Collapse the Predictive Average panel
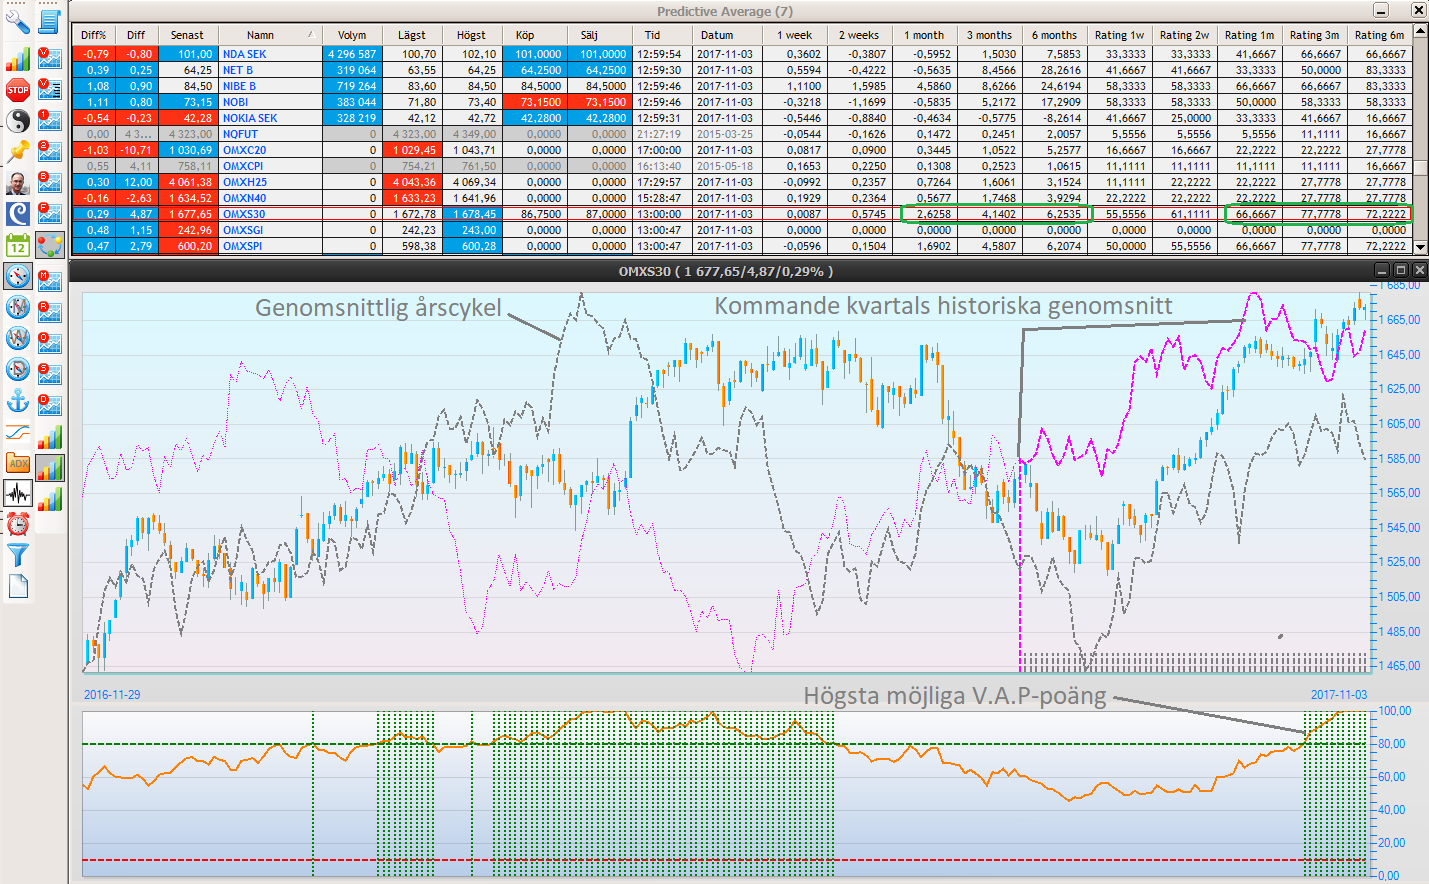 (x=1381, y=10)
